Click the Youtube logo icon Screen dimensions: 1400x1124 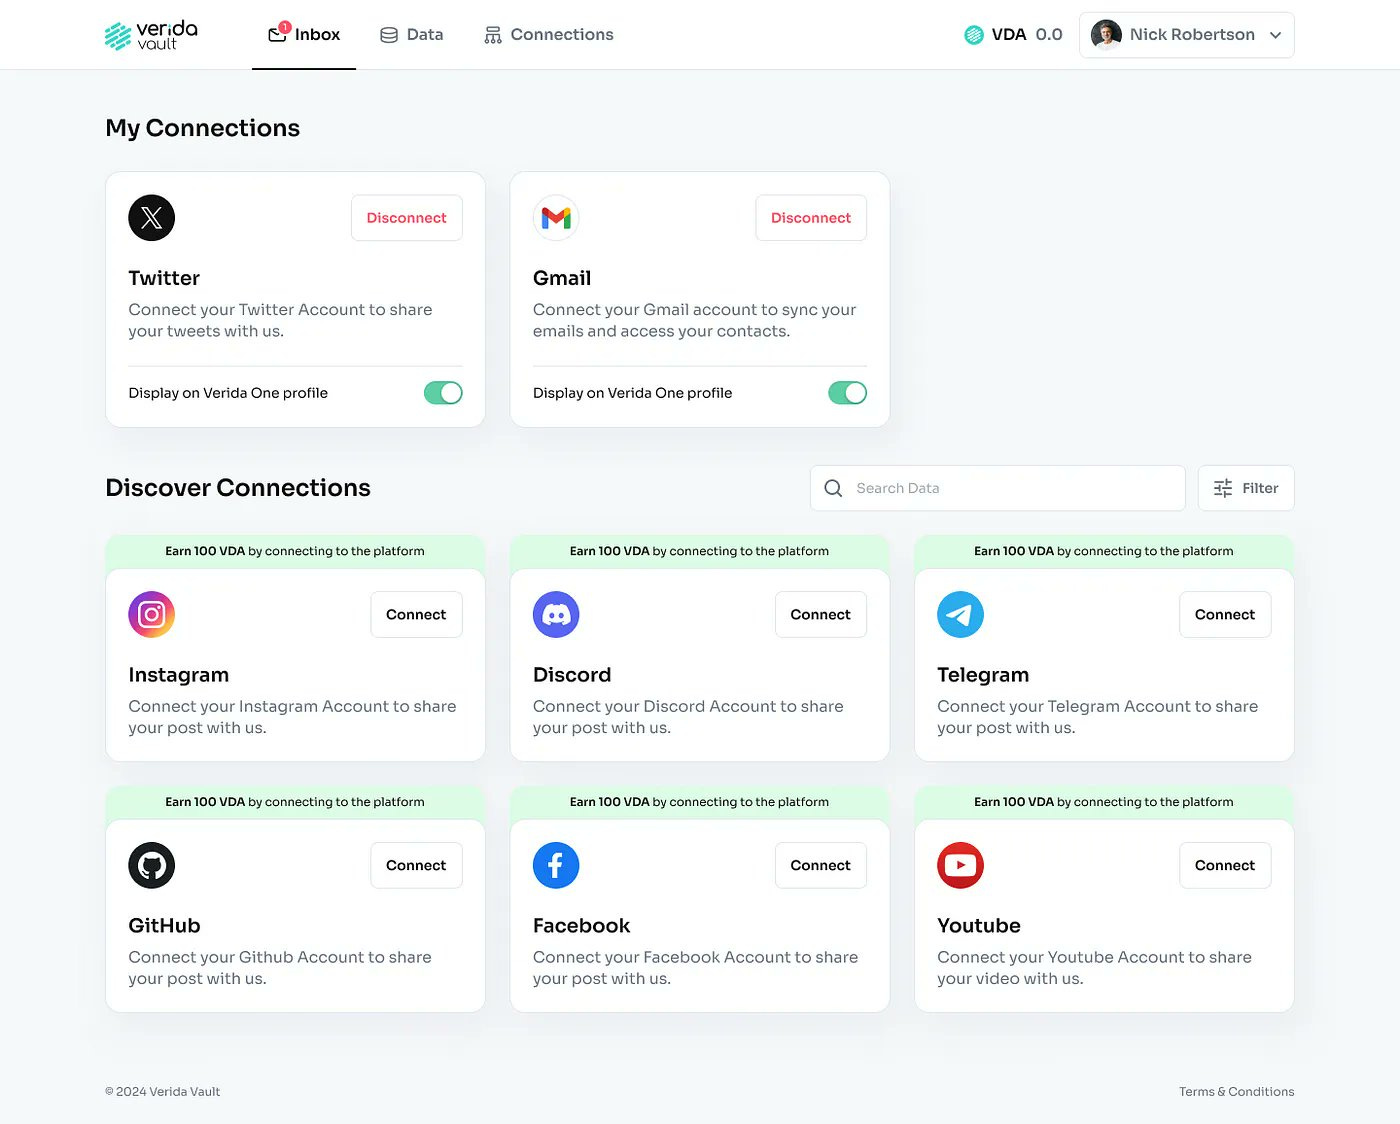pyautogui.click(x=960, y=866)
